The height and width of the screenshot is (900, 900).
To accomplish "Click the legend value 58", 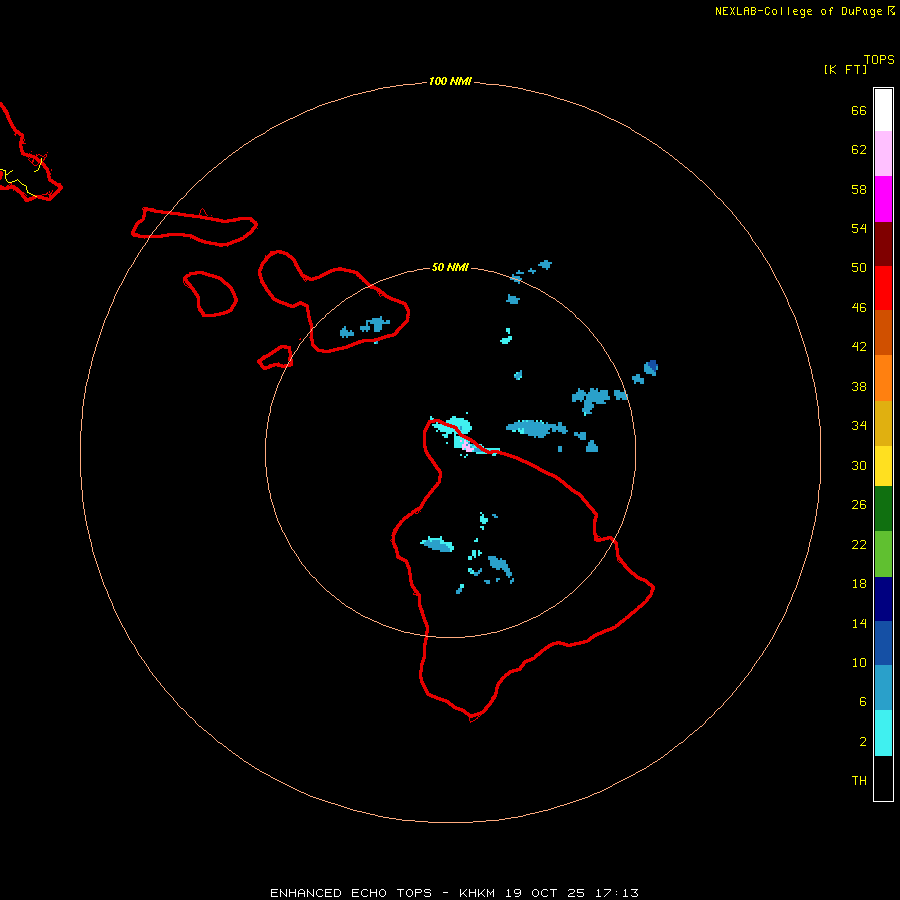I will pyautogui.click(x=859, y=189).
